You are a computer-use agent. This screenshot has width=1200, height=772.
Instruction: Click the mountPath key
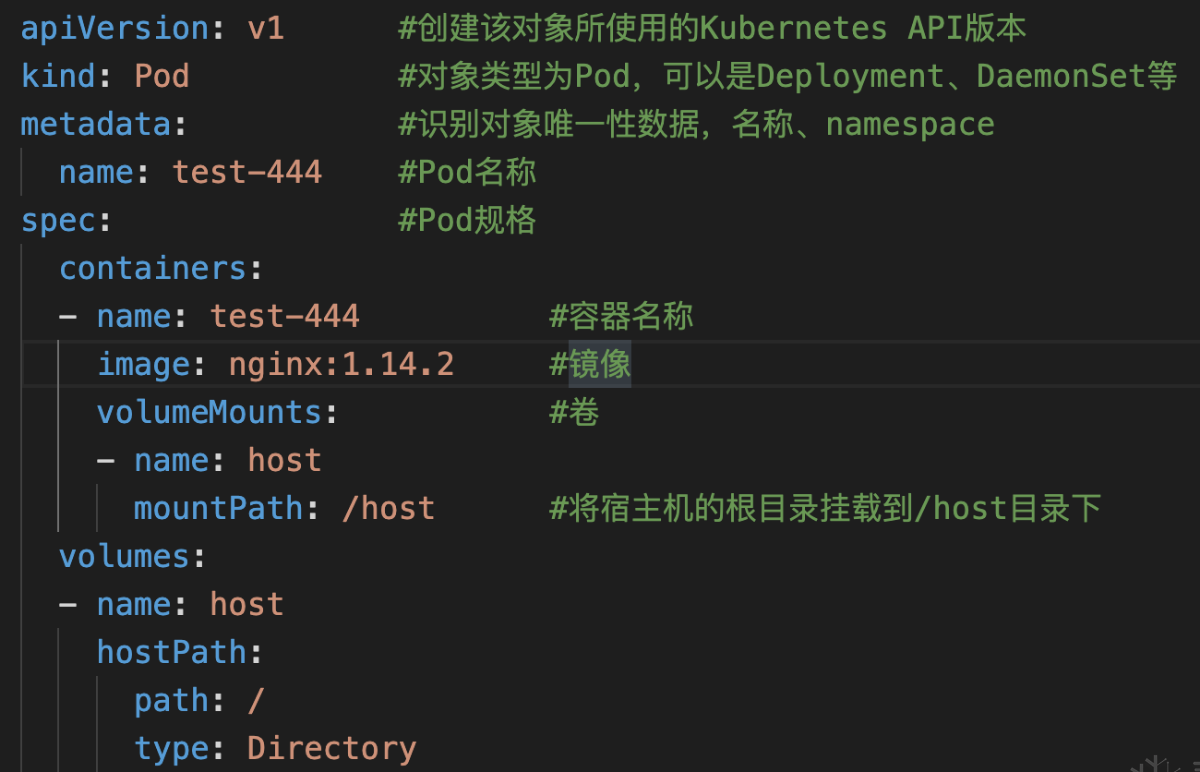[x=218, y=509]
